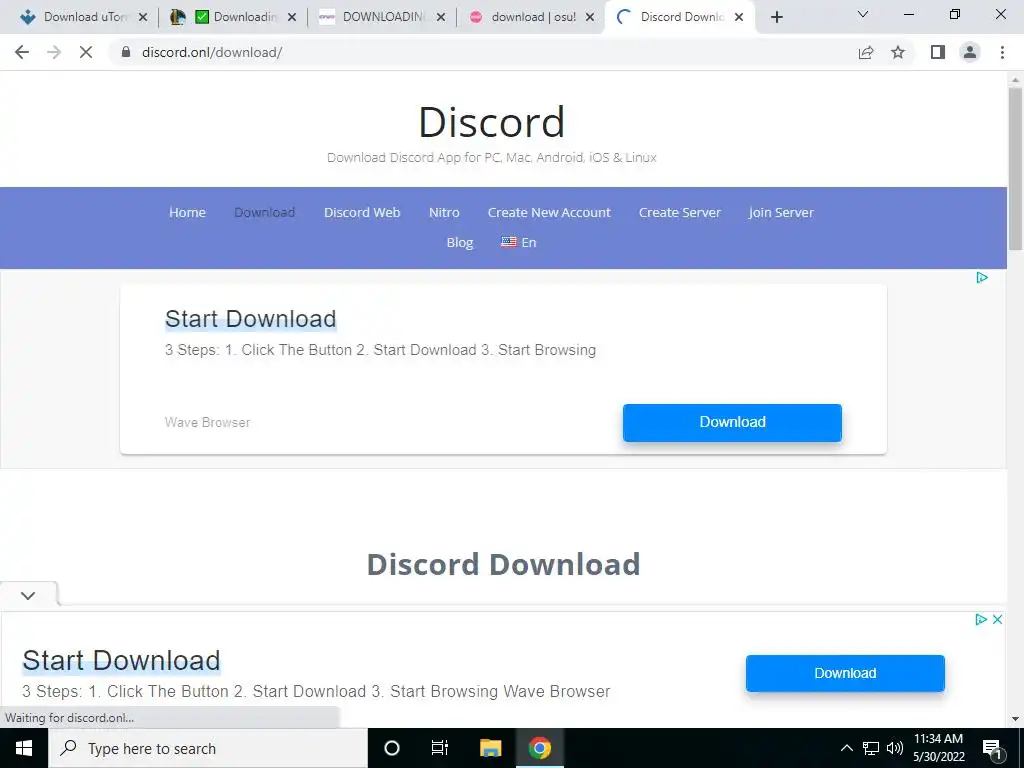
Task: Close the bottom banner ad
Action: click(997, 619)
